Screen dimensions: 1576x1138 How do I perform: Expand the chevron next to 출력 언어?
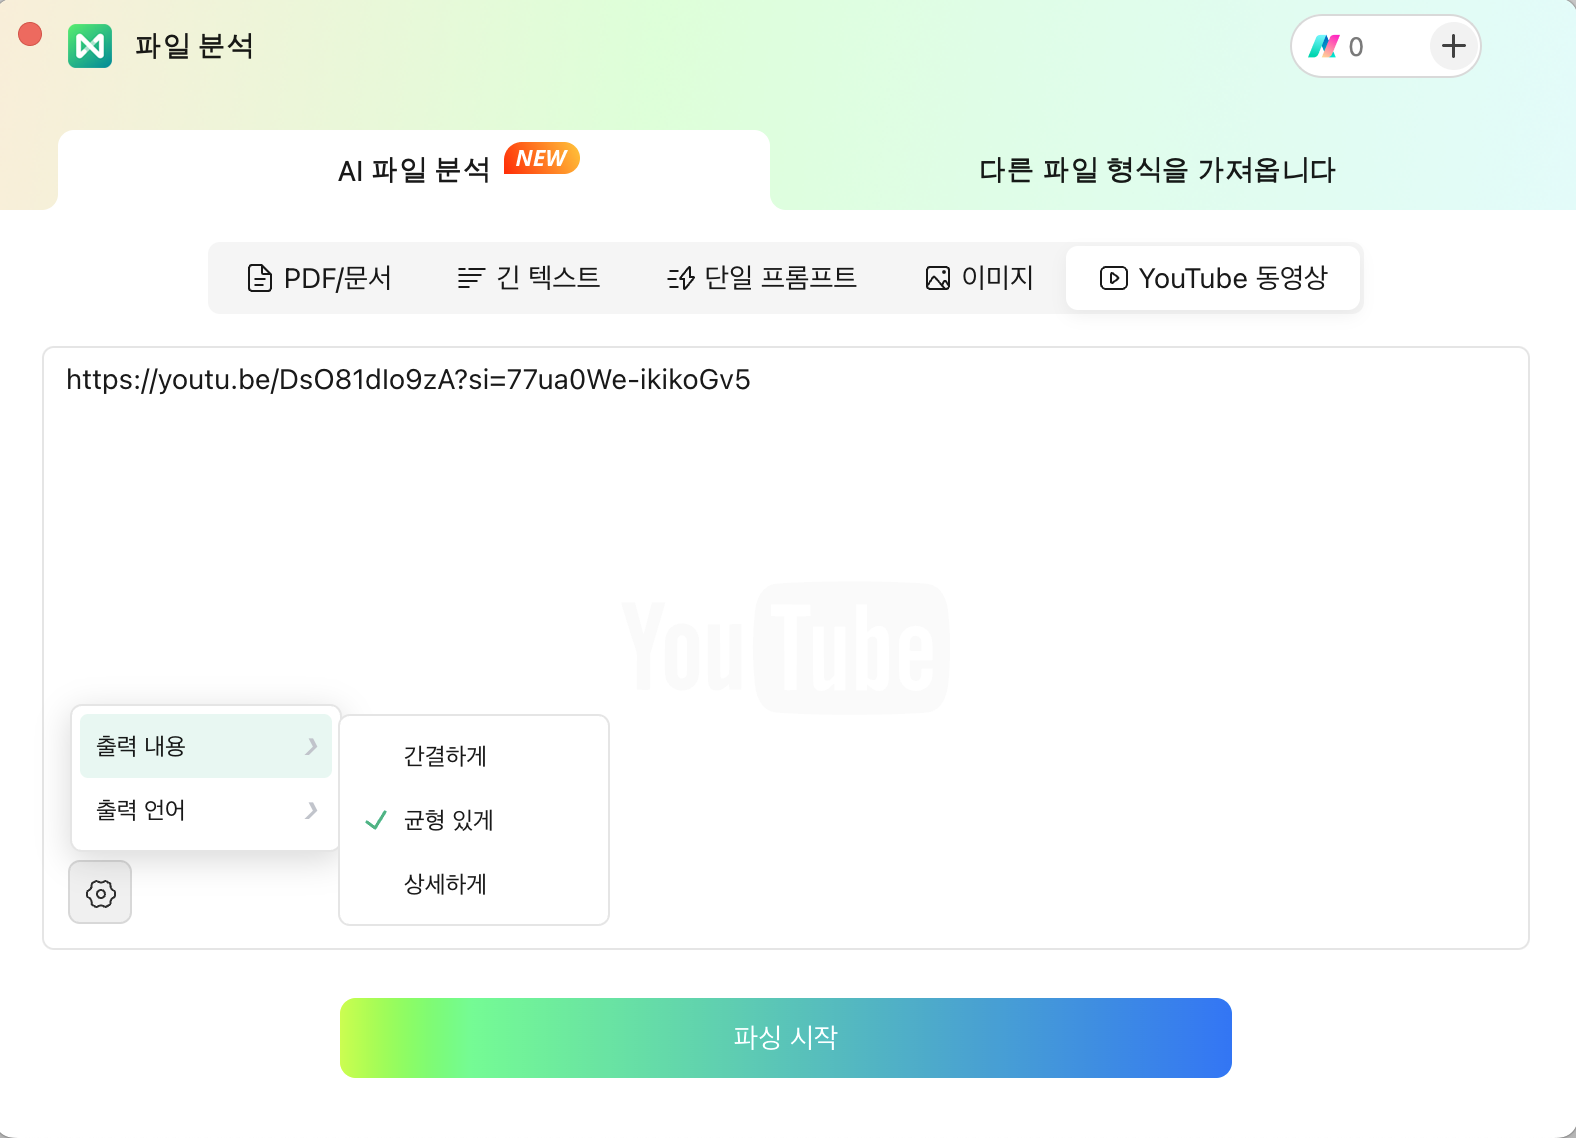point(312,810)
